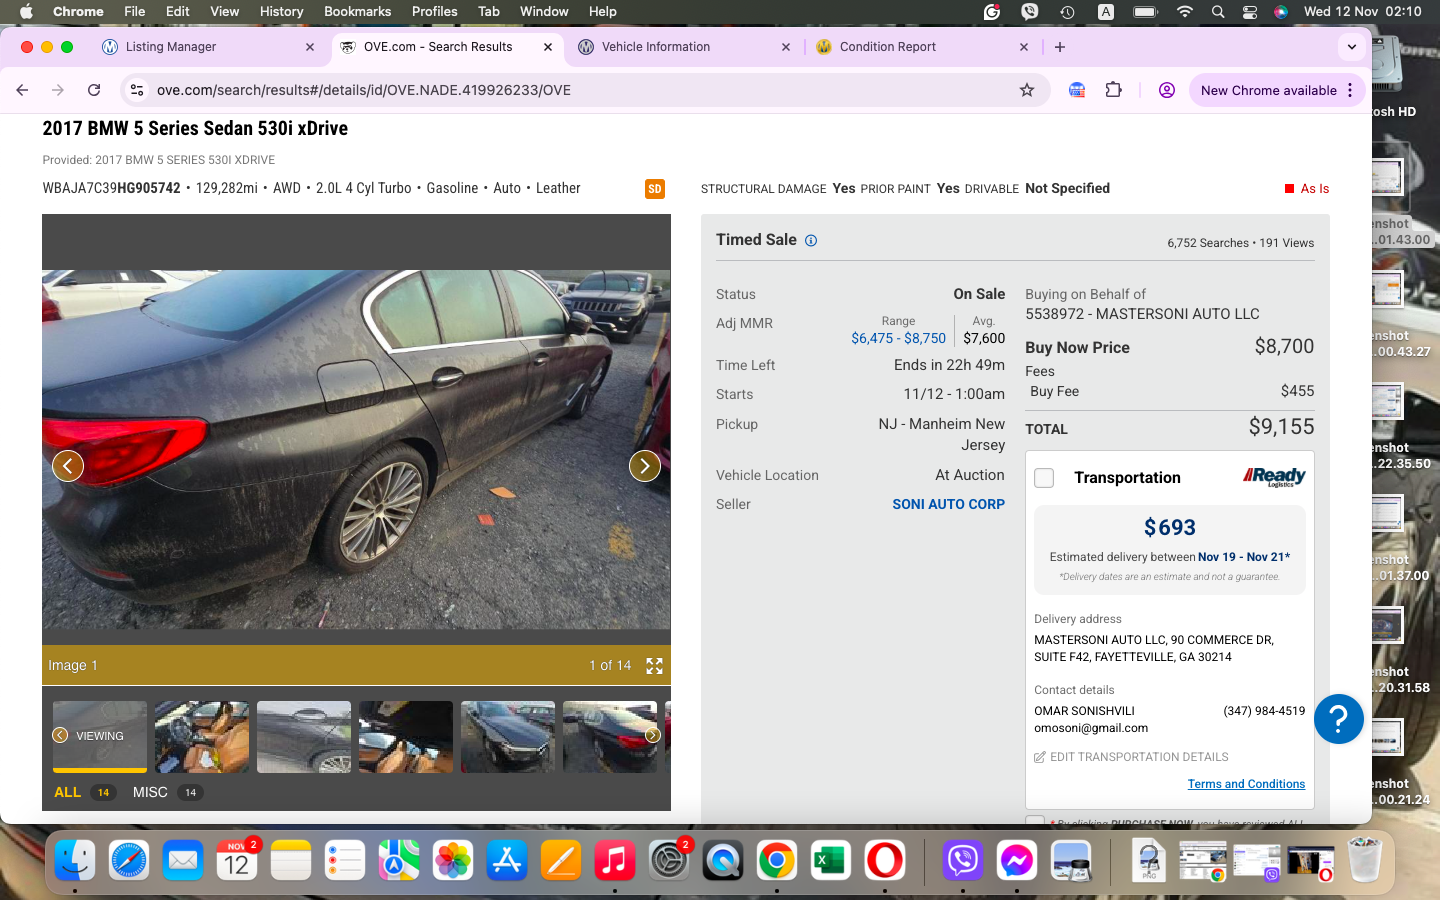The image size is (1440, 900).
Task: Open Chrome extensions puzzle icon
Action: [x=1113, y=90]
